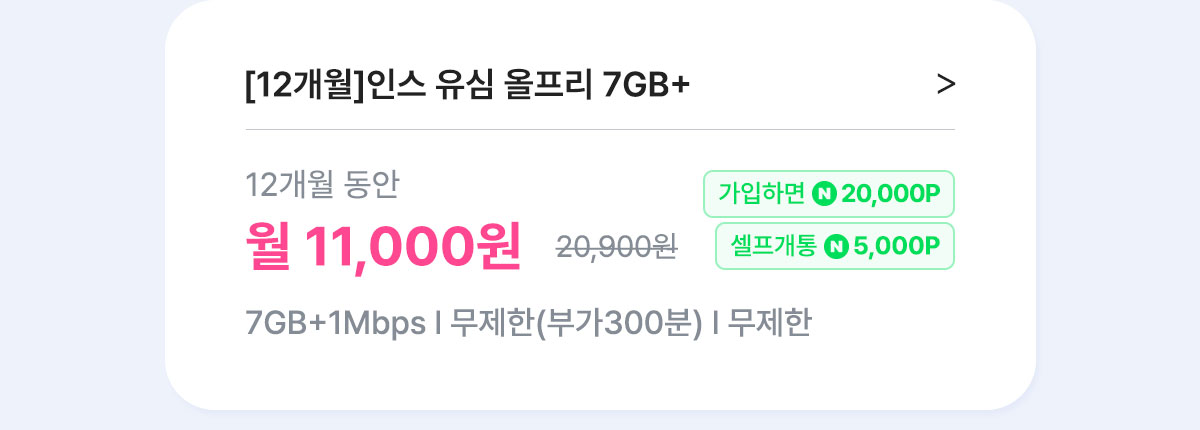Click the Naver N icon beside 20,000P
This screenshot has height=430, width=1200.
pos(825,194)
